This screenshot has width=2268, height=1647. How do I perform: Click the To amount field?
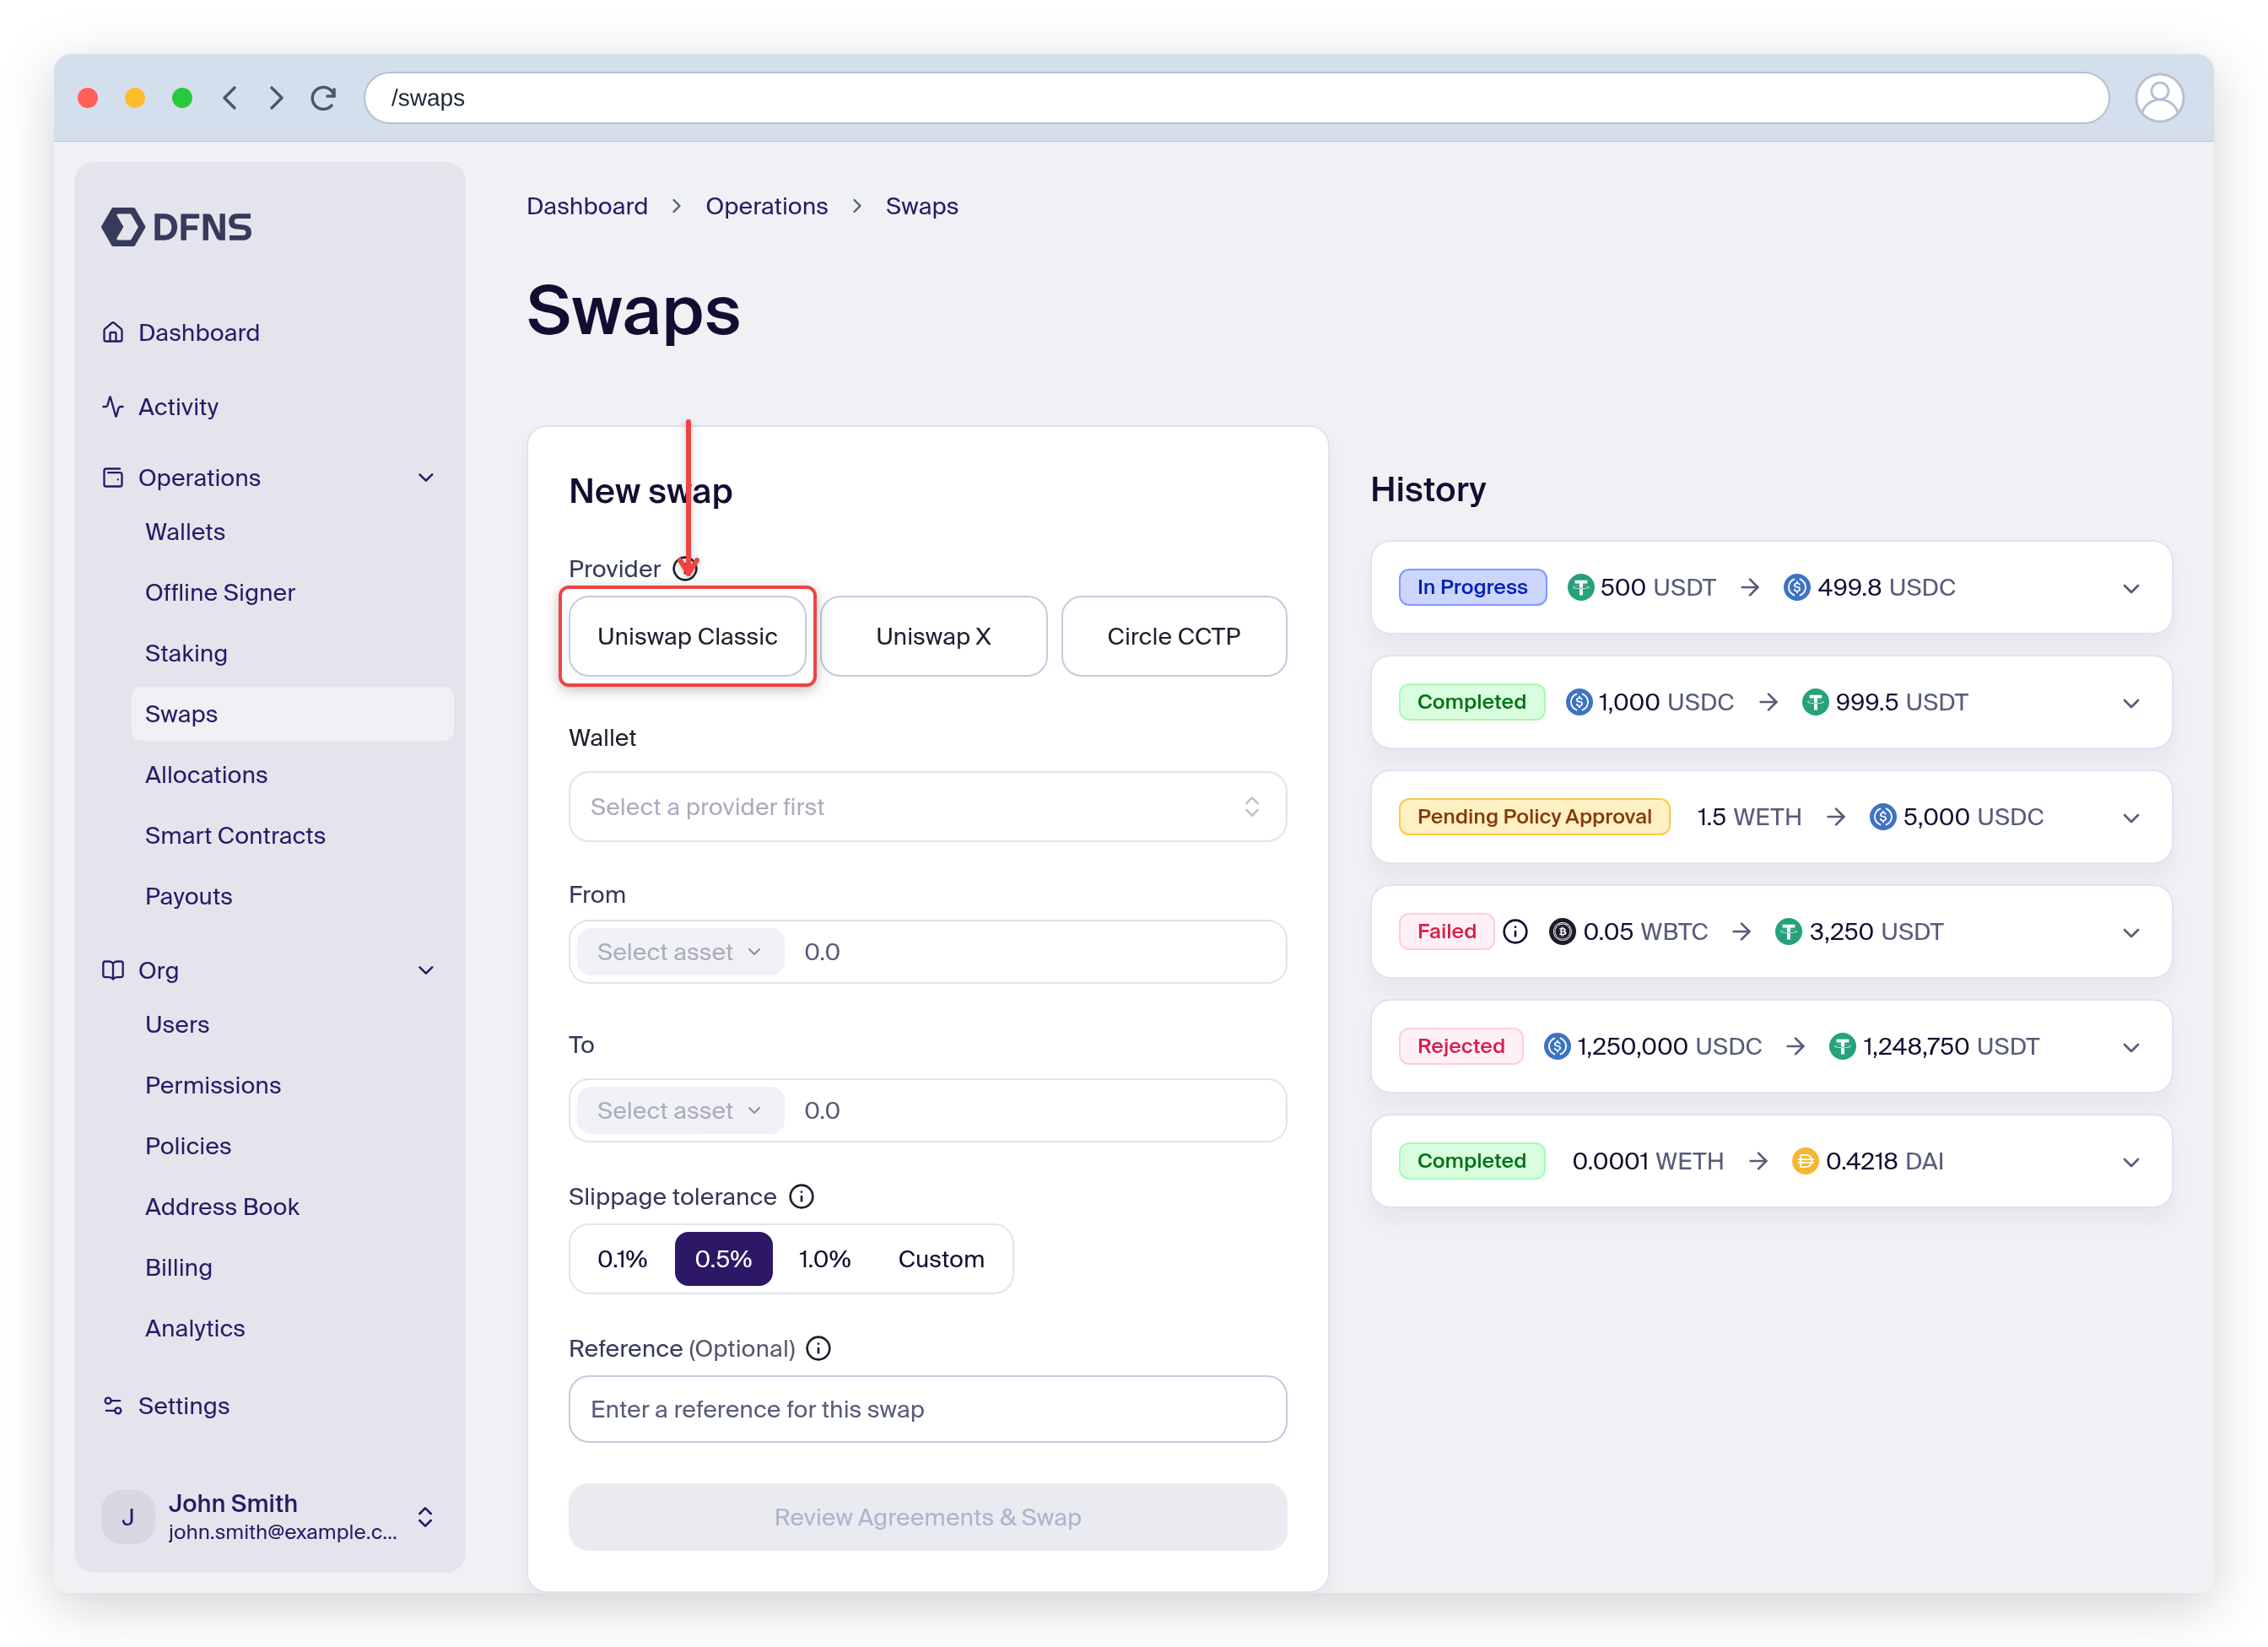click(x=1035, y=1110)
